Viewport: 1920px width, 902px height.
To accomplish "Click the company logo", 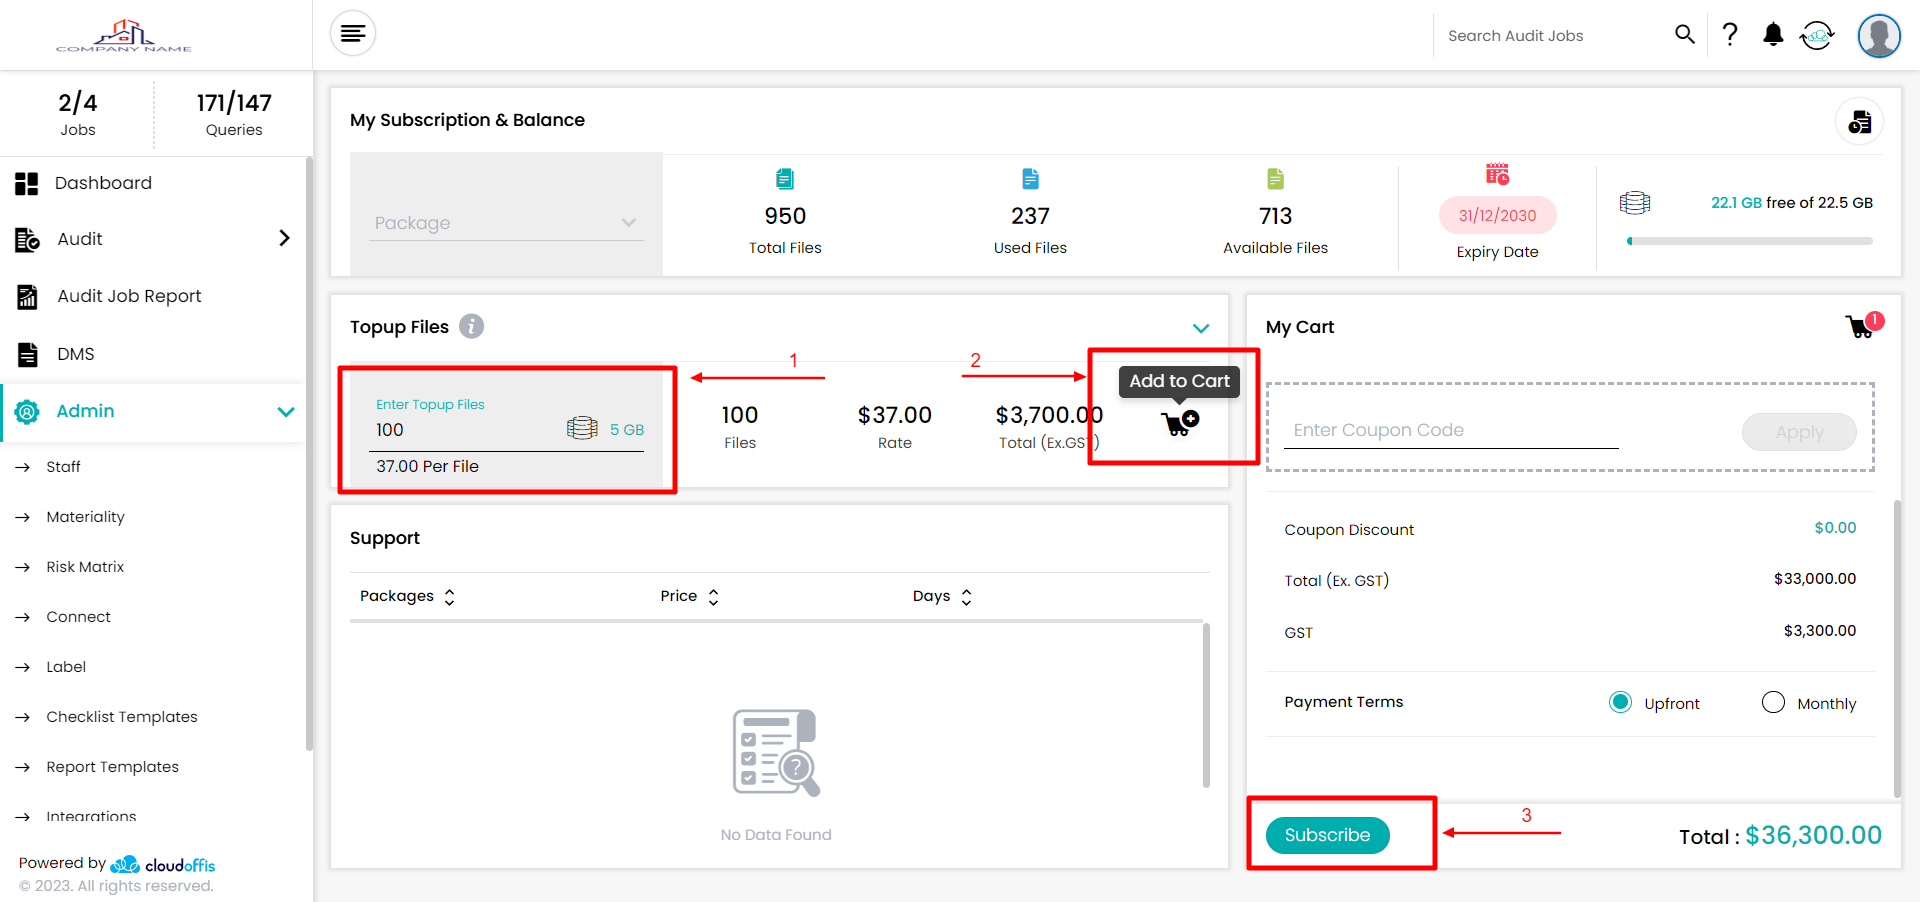I will [x=124, y=36].
